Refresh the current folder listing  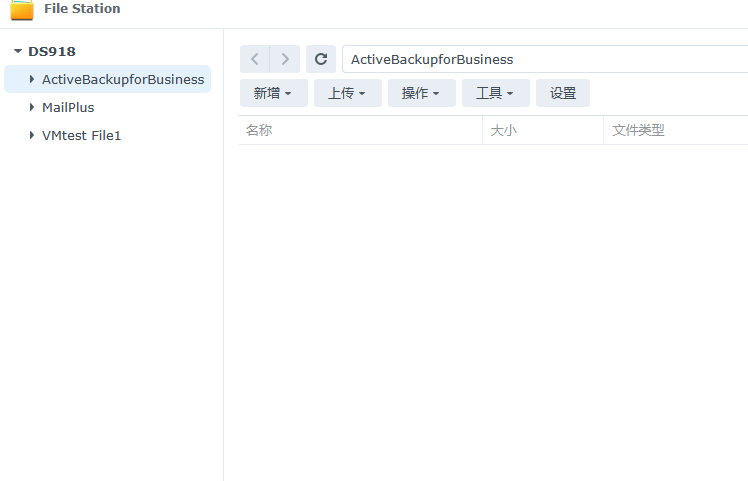pyautogui.click(x=321, y=59)
